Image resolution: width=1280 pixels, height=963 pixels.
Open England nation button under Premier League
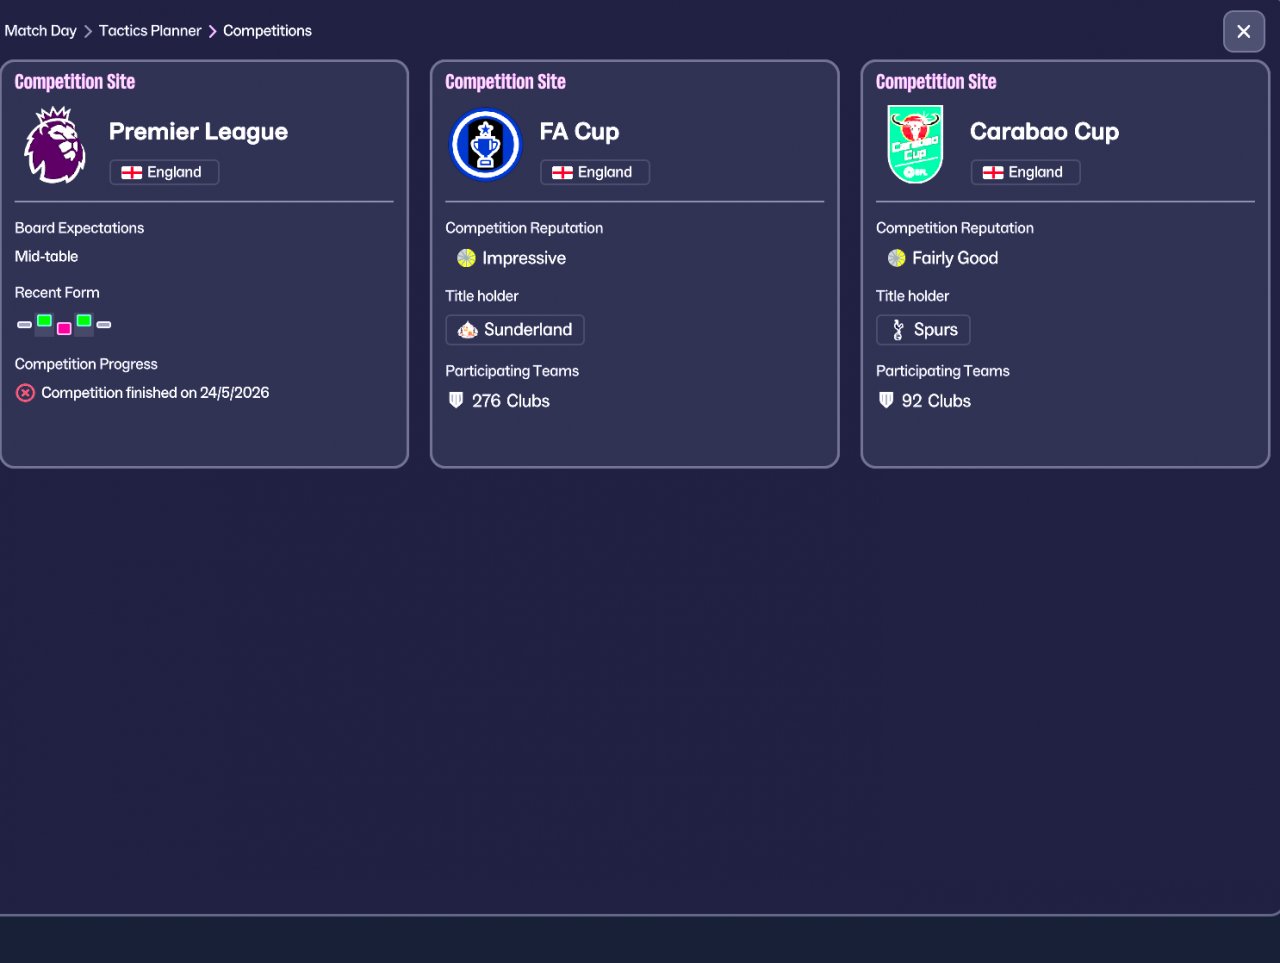[164, 172]
